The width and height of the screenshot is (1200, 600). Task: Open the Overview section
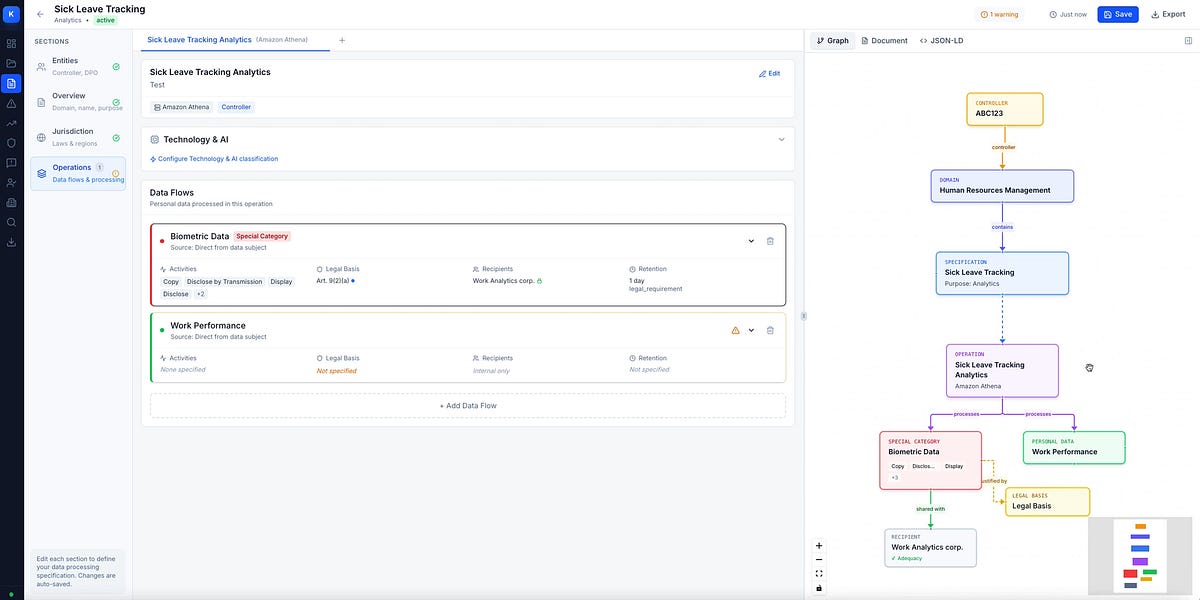pos(78,102)
